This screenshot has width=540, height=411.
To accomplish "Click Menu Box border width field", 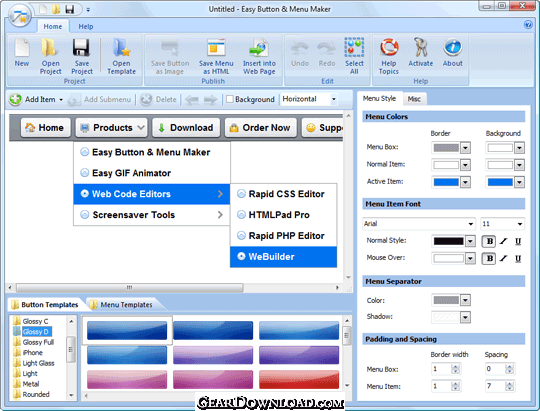I will click(x=441, y=369).
